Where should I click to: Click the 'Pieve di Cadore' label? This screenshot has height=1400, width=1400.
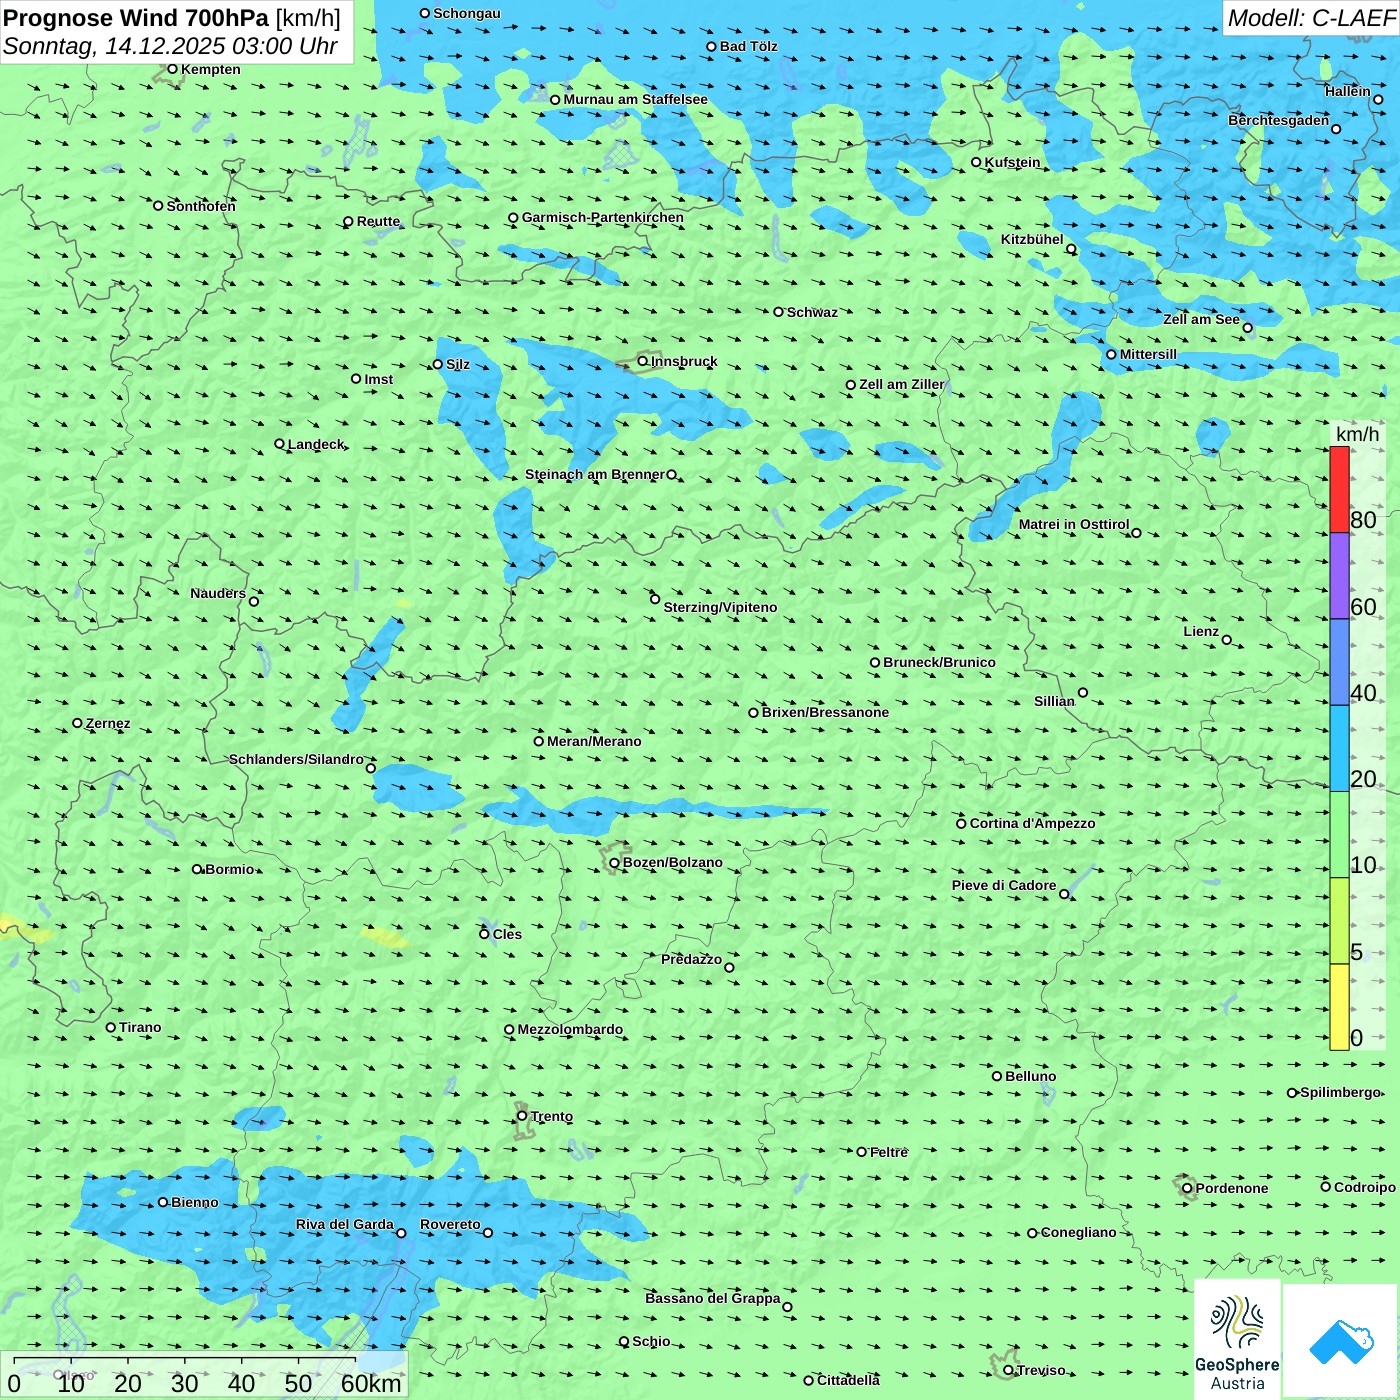coord(1004,885)
